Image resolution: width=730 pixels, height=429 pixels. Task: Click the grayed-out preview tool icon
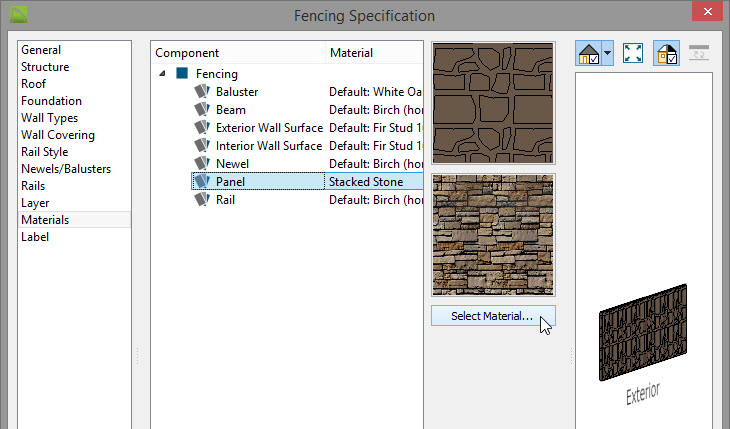click(699, 53)
